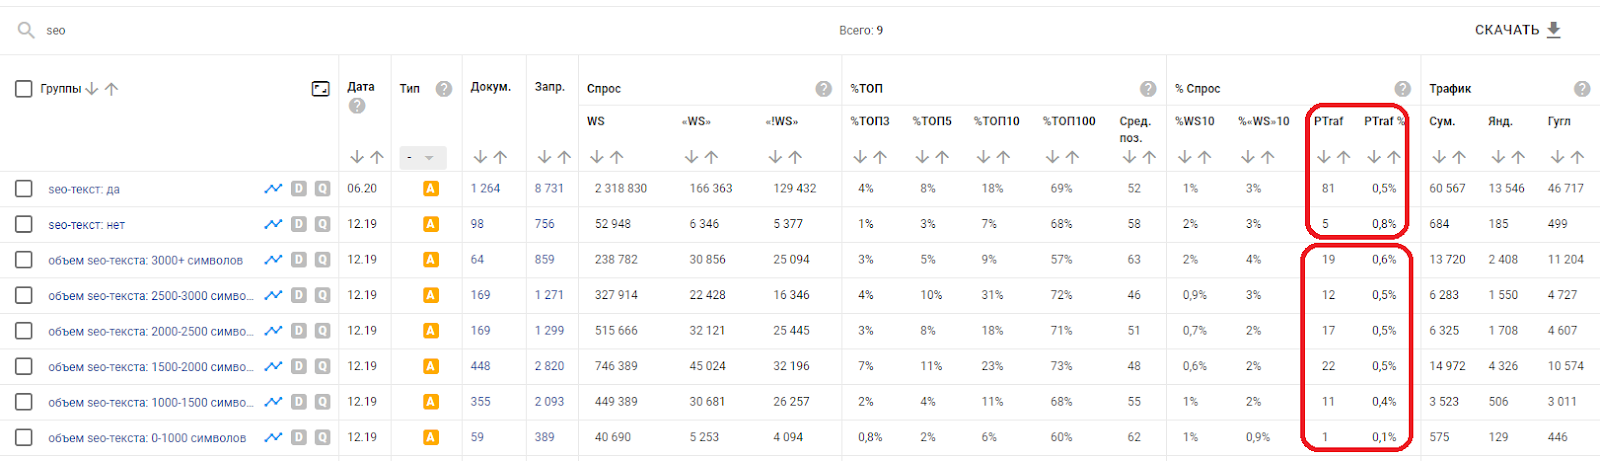The image size is (1600, 461).
Task: Click the Сум. traffic column header
Action: [1441, 121]
